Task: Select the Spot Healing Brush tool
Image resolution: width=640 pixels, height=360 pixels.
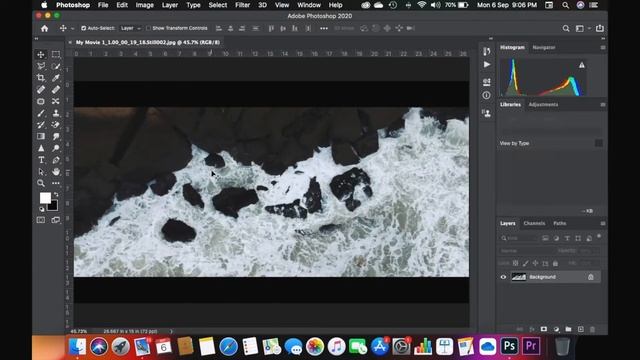Action: (x=41, y=89)
